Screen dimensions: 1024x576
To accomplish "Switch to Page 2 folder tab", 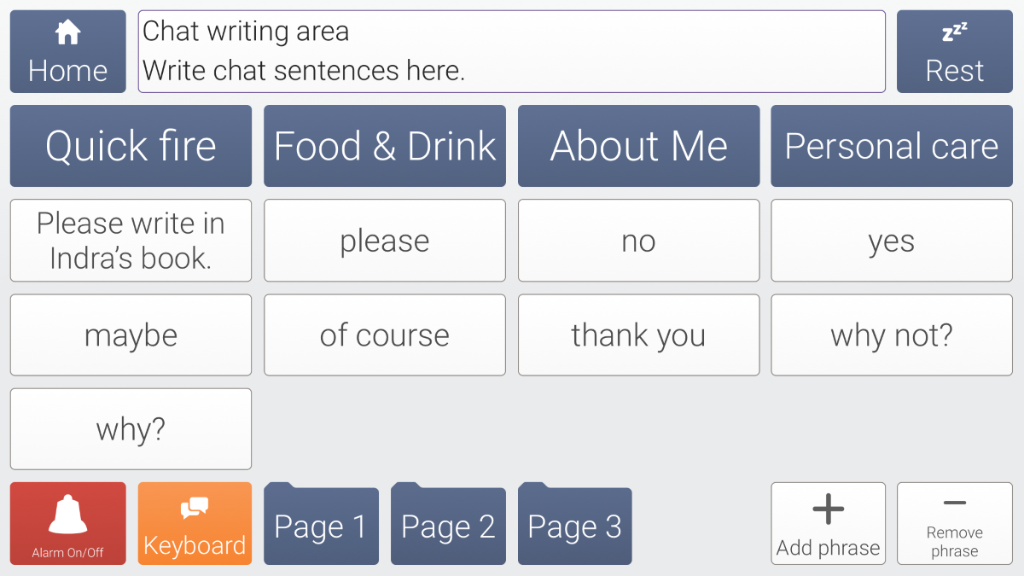I will [448, 523].
